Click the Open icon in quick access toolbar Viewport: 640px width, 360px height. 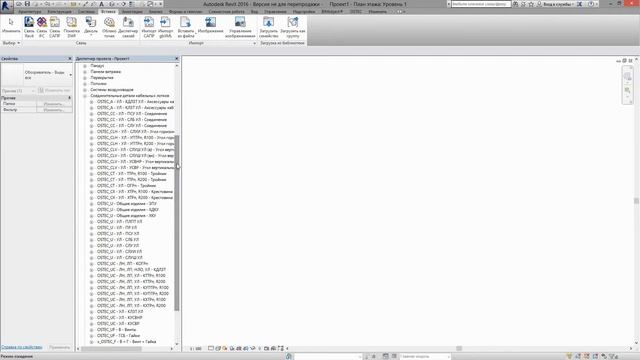pyautogui.click(x=19, y=4)
